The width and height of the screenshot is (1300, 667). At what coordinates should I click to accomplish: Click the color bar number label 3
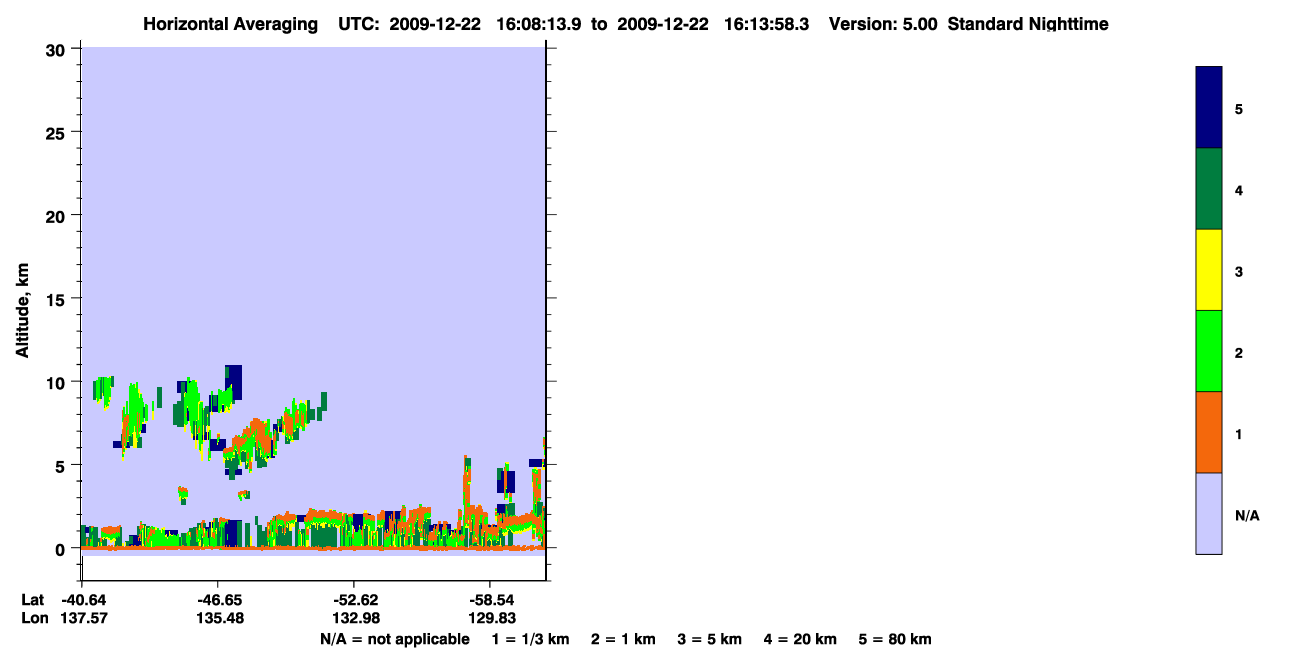pos(1239,271)
